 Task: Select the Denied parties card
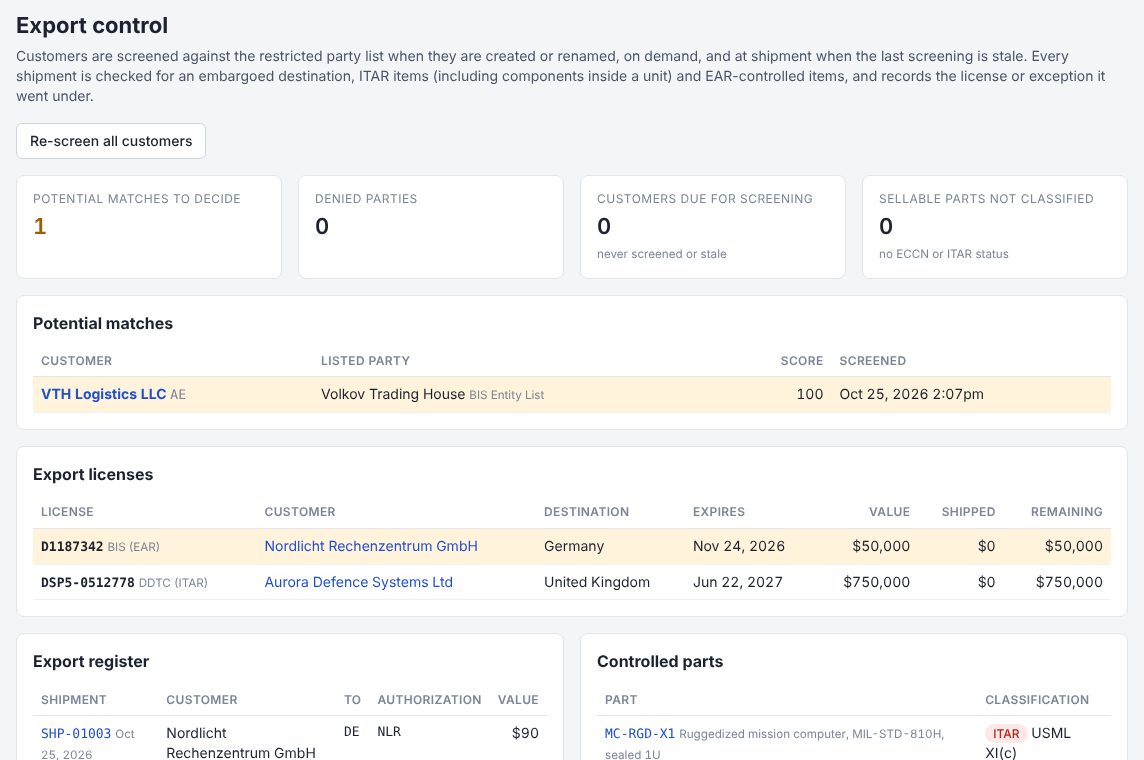tap(430, 227)
